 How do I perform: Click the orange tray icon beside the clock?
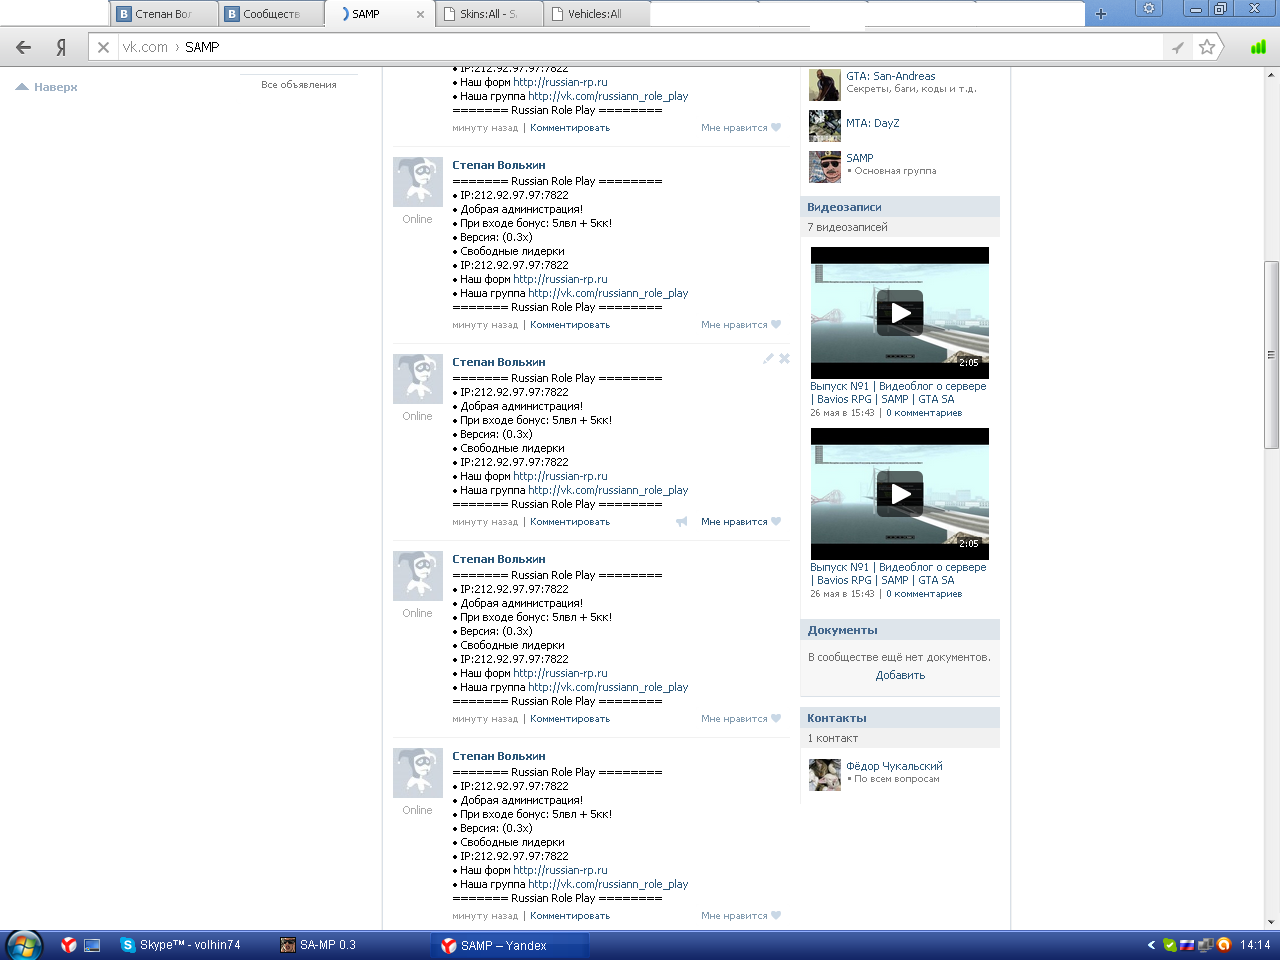point(1223,945)
